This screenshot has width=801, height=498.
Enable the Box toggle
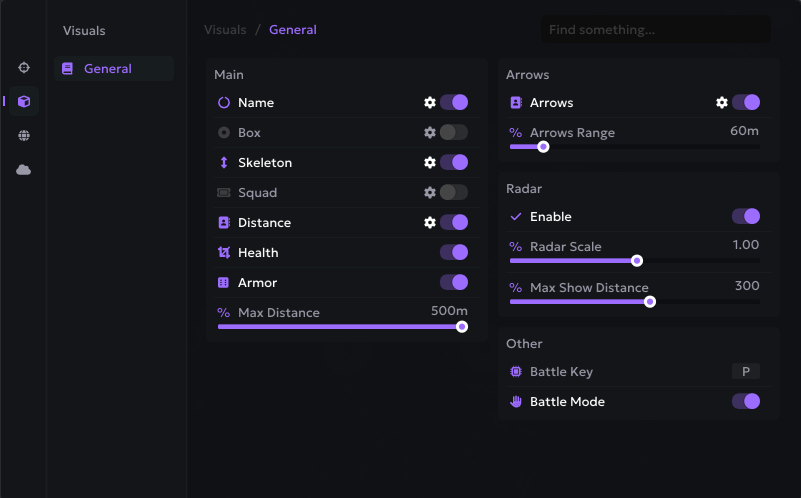tap(454, 132)
